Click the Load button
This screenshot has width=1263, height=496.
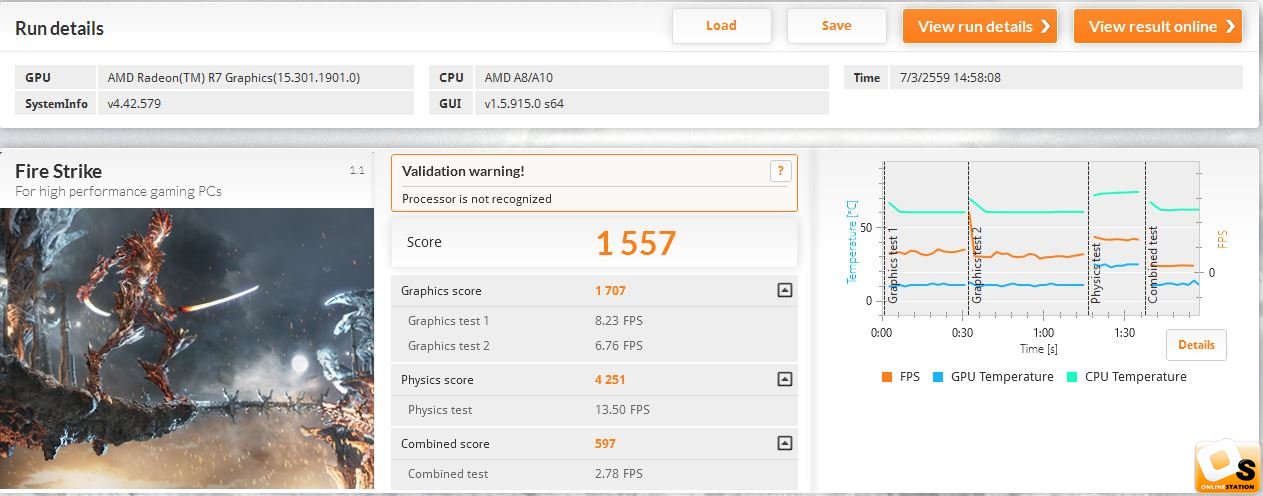click(721, 26)
